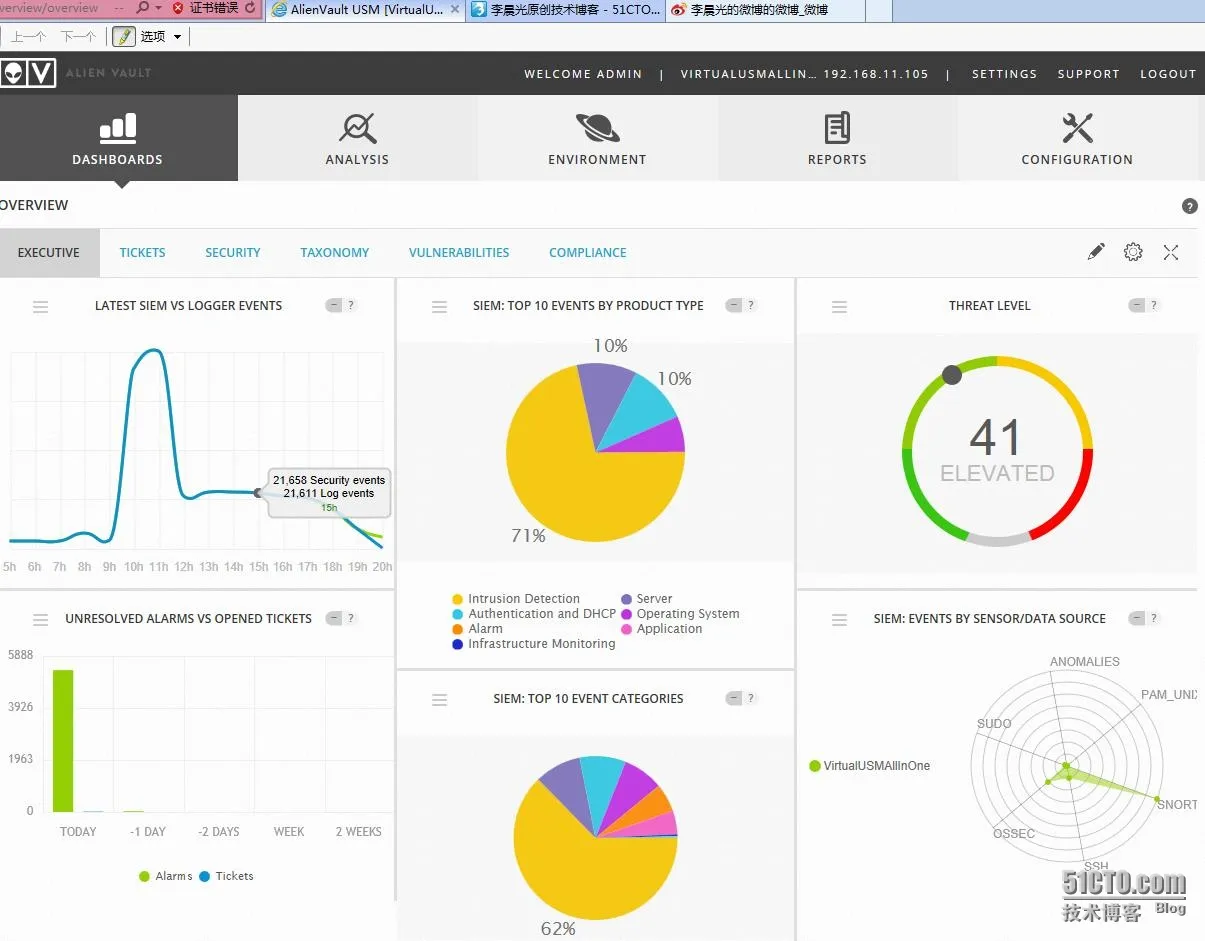Open the Configuration tools icon

pyautogui.click(x=1077, y=128)
